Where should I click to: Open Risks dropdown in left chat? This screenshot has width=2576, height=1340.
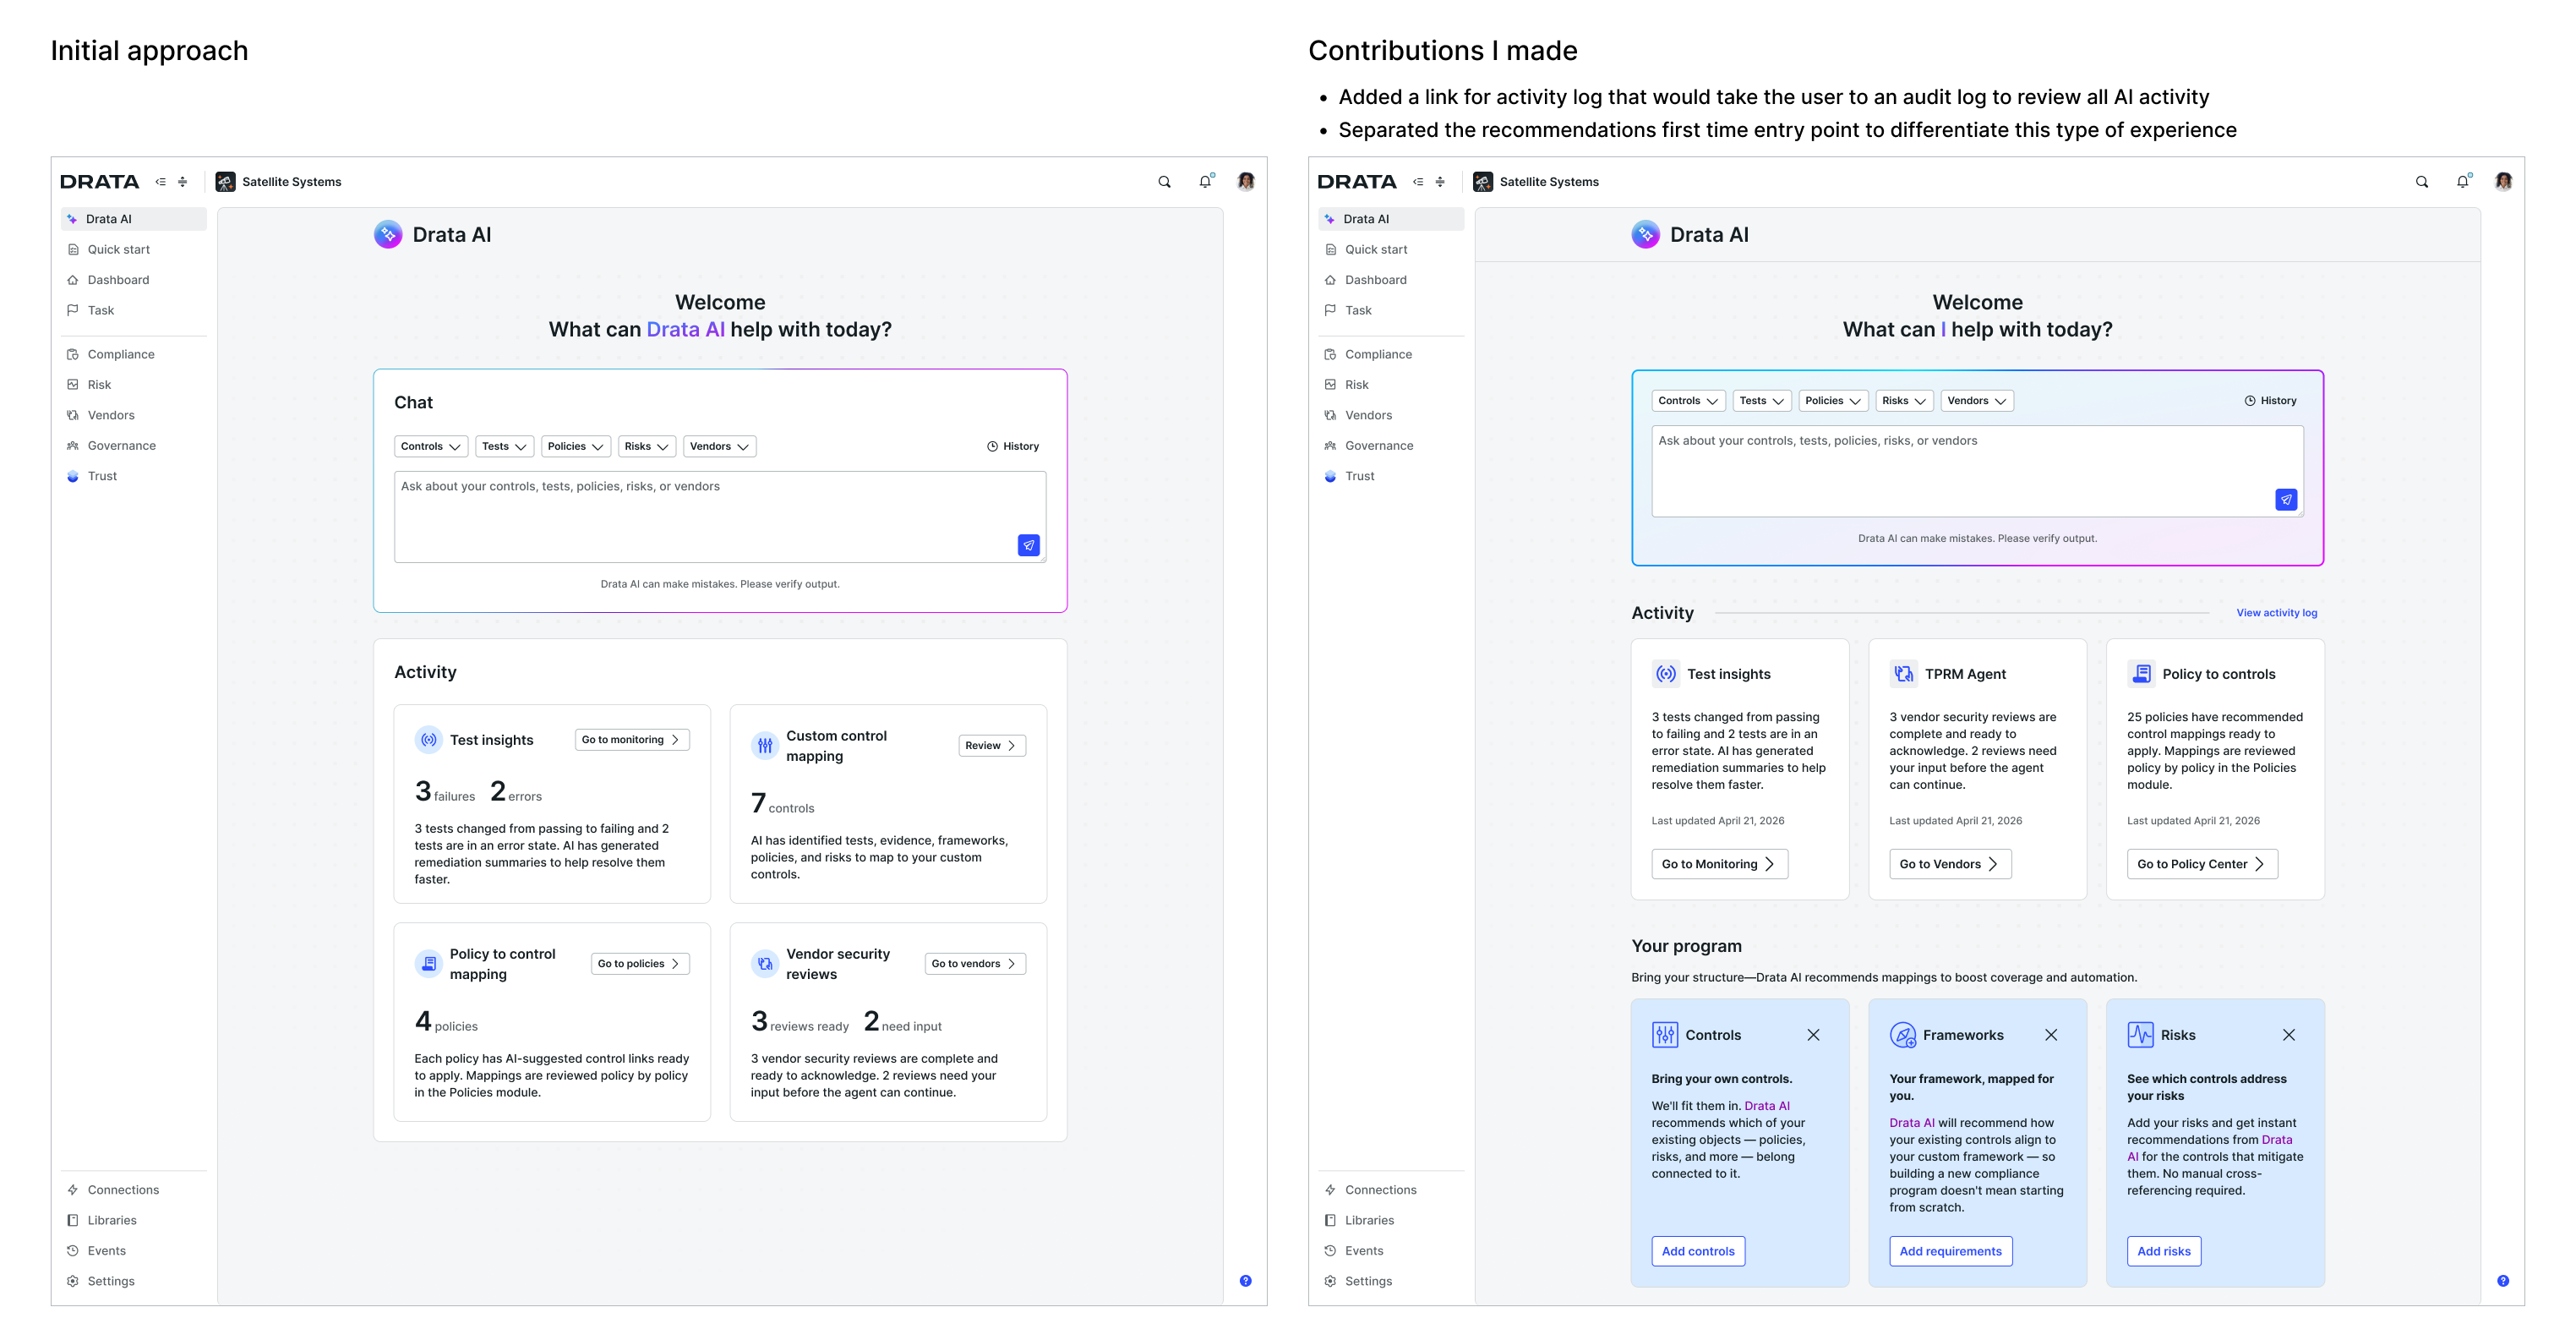(x=647, y=446)
